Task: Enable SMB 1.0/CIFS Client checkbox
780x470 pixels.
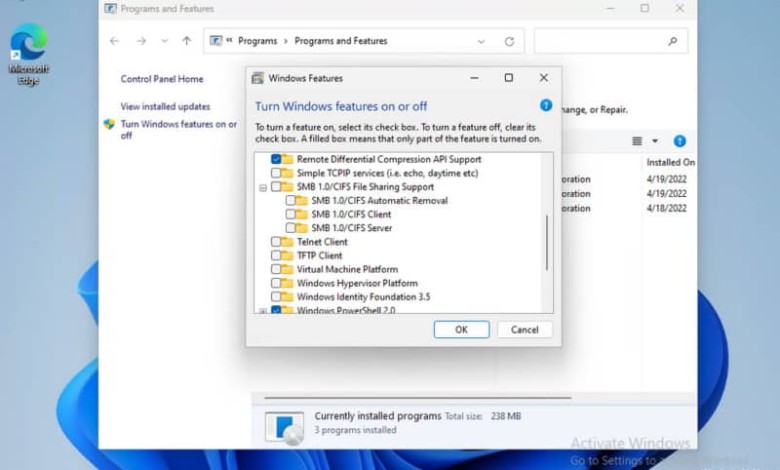Action: coord(291,214)
